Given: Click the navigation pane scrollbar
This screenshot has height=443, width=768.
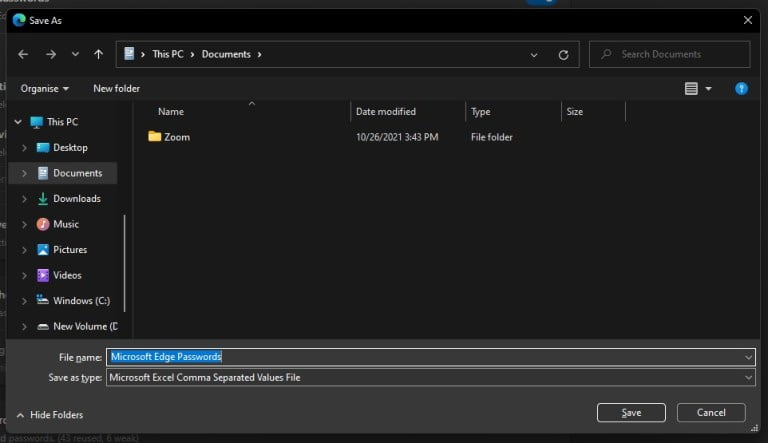Looking at the screenshot, I should point(124,263).
